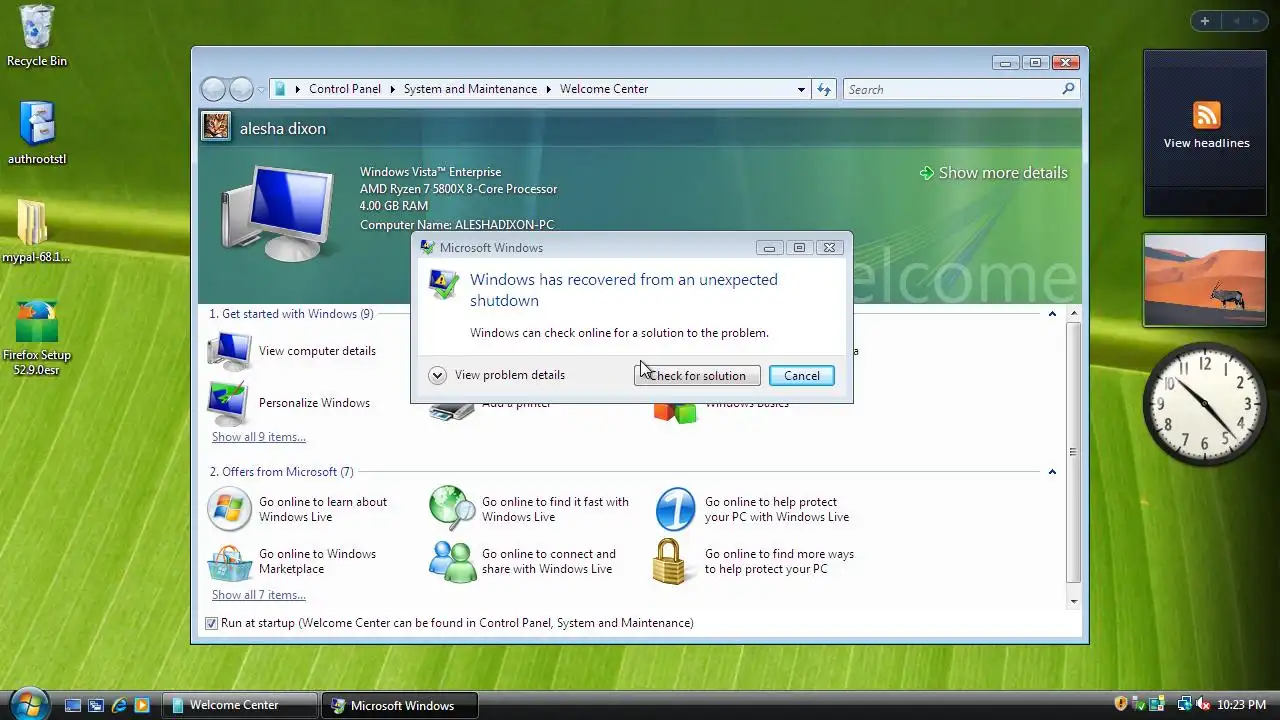This screenshot has width=1280, height=720.
Task: Launch Internet Explorer from Quick Launch
Action: 119,705
